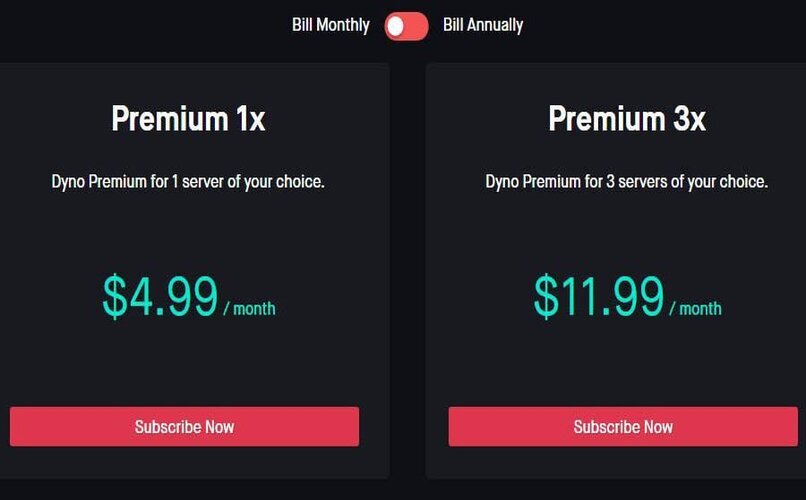This screenshot has width=806, height=500.
Task: Subscribe to the Premium 1x plan
Action: click(x=184, y=427)
